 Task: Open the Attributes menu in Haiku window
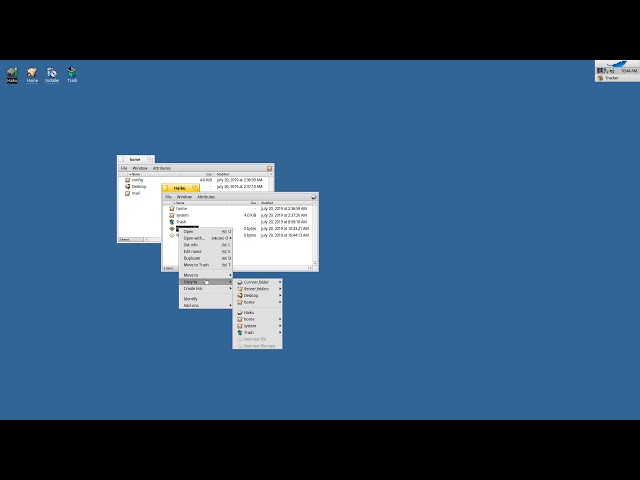click(x=206, y=197)
